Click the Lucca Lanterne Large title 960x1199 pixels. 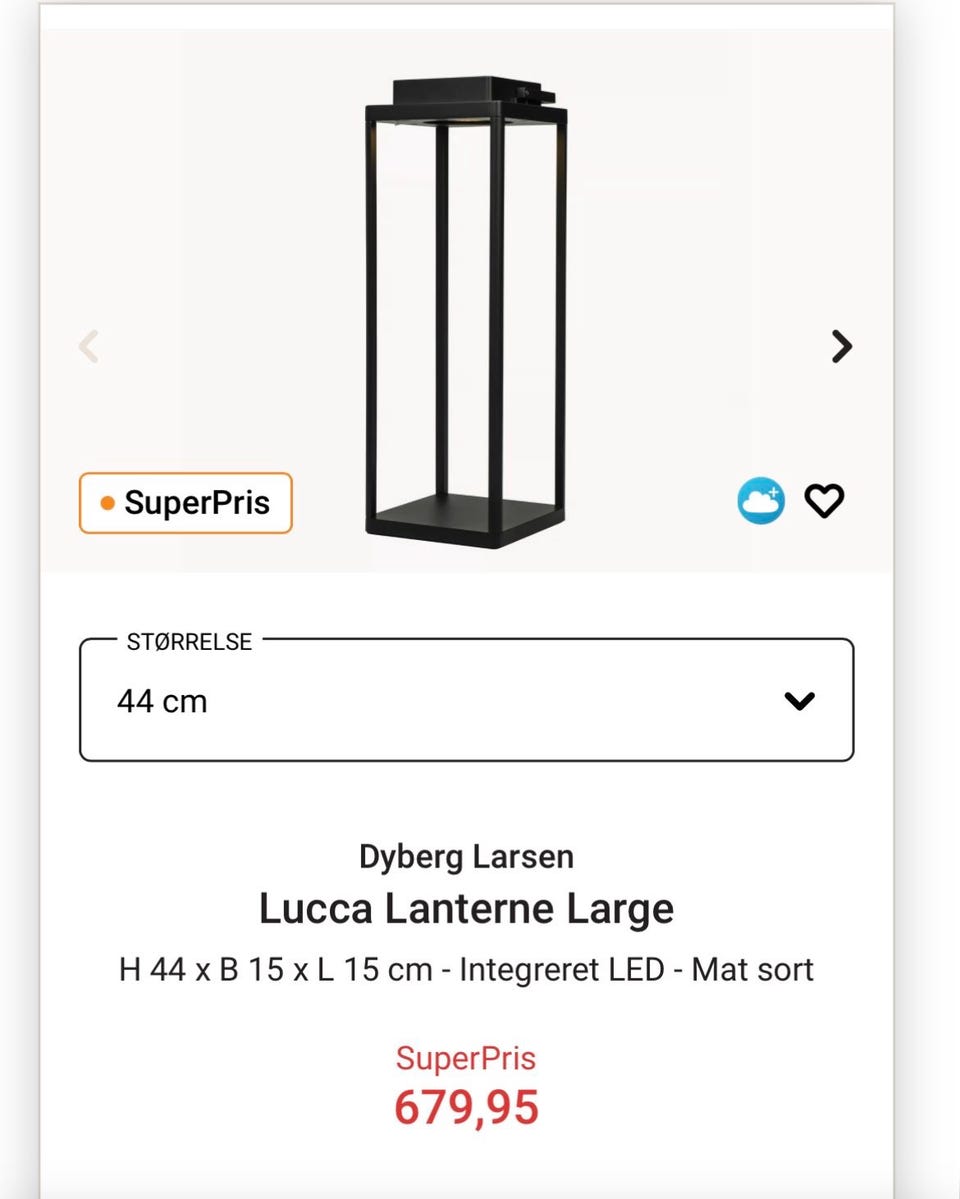click(x=466, y=909)
